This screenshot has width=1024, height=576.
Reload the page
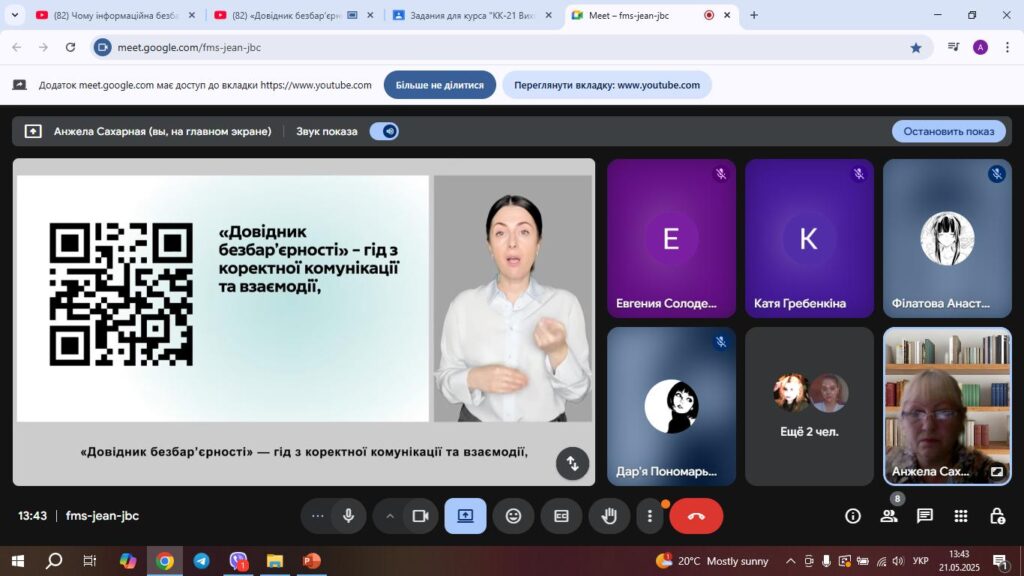tap(71, 47)
